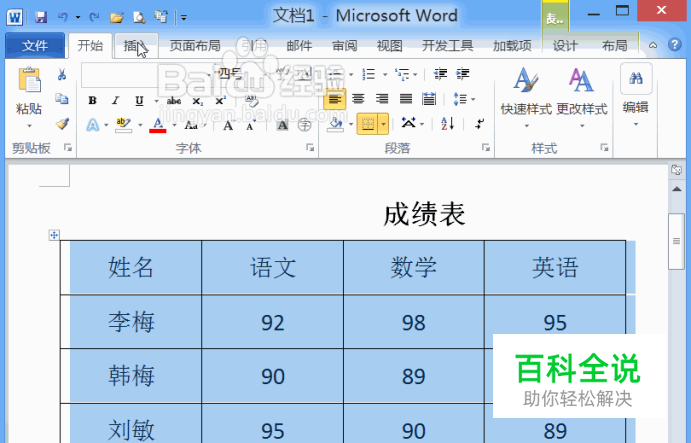Toggle Align Text Left
The height and width of the screenshot is (443, 691).
334,99
